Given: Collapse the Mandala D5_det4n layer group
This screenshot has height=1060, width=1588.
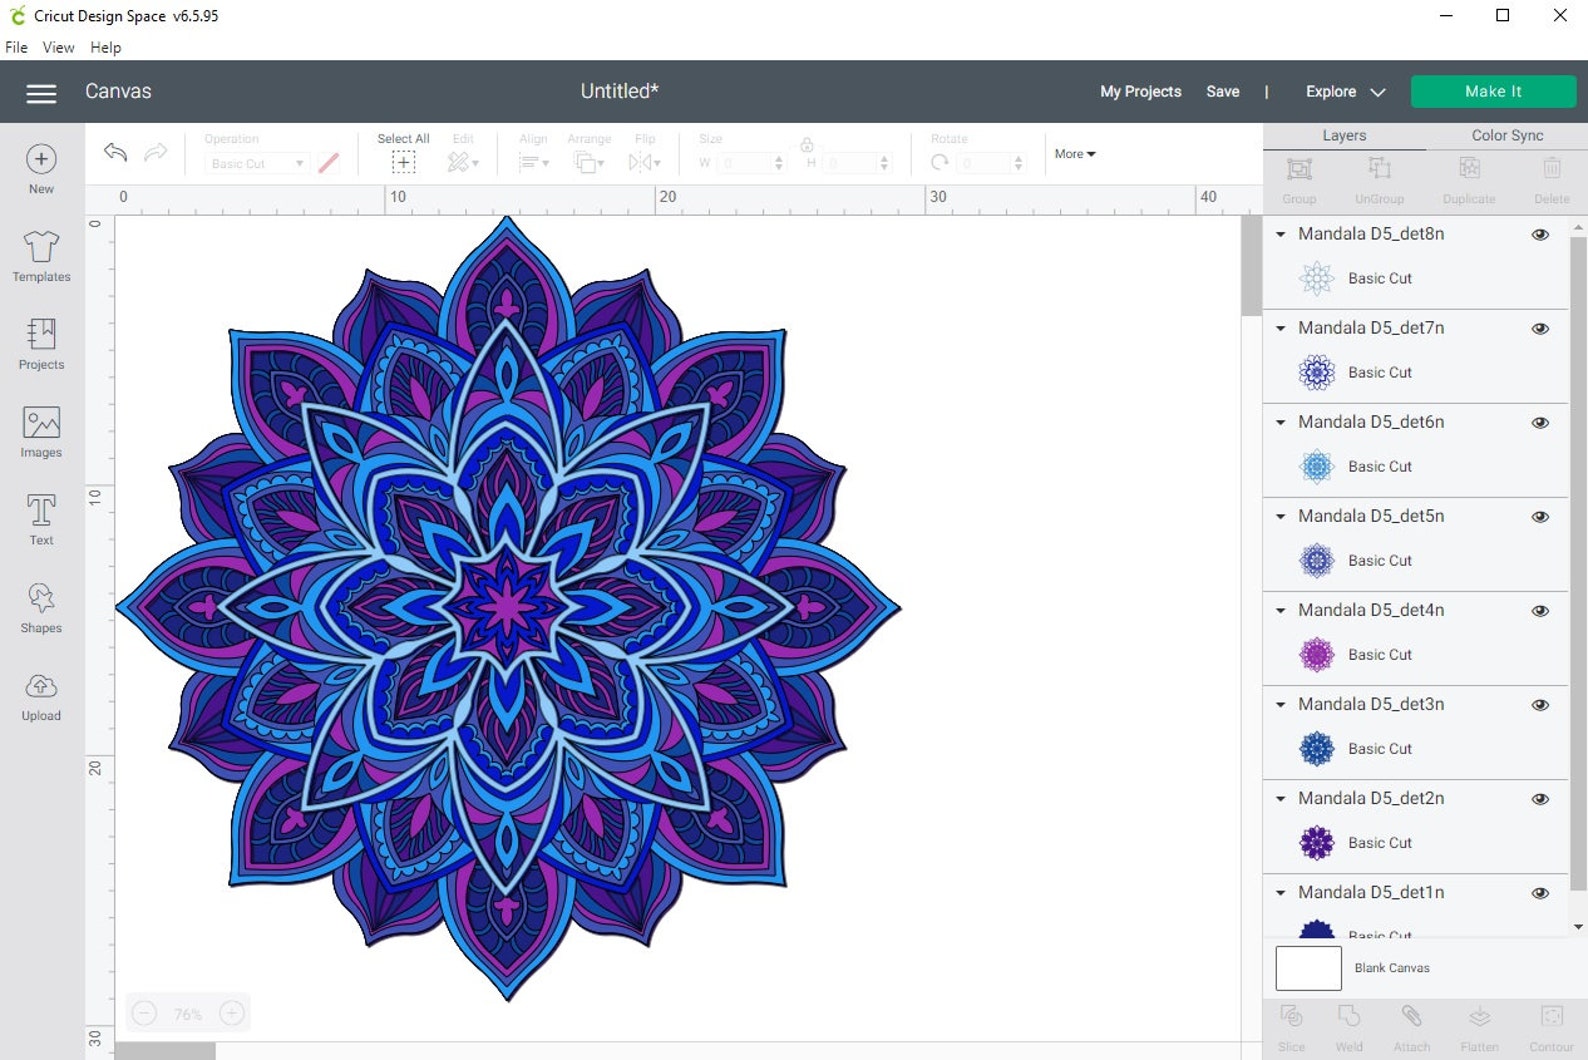Looking at the screenshot, I should pyautogui.click(x=1280, y=610).
